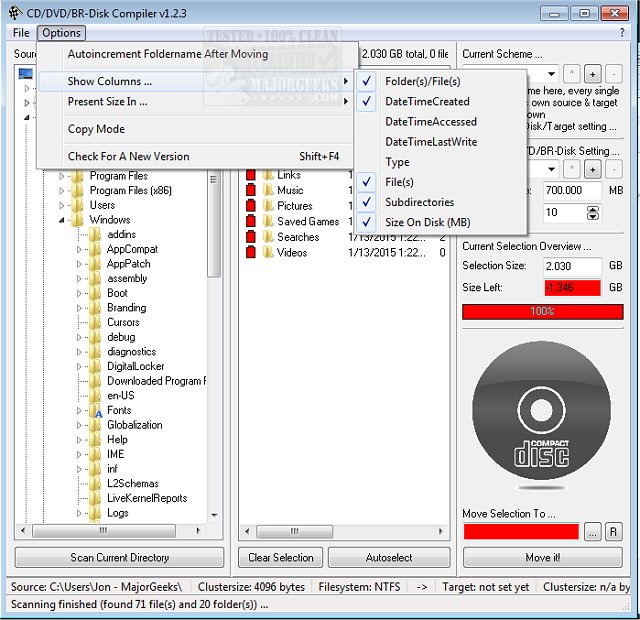Viewport: 640px width, 620px height.
Task: Expand the Globalization folder
Action: 79,425
